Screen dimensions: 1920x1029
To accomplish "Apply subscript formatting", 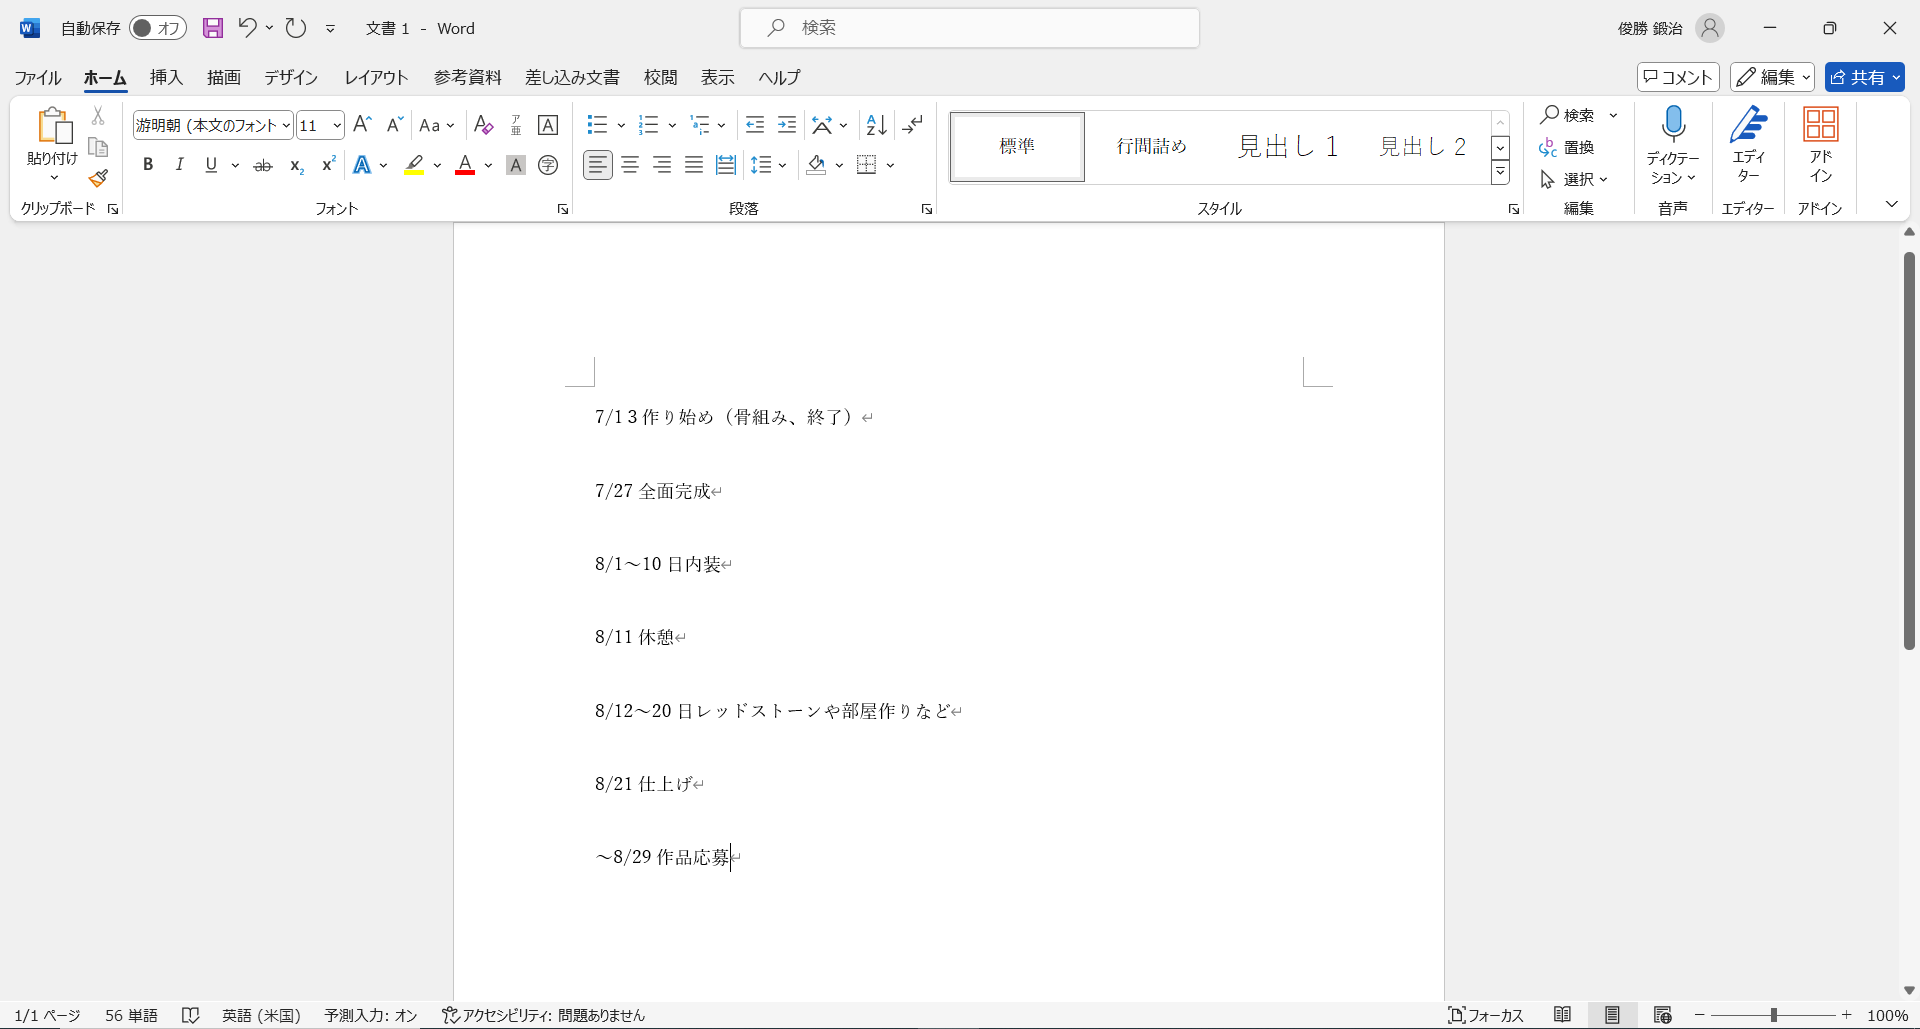I will [296, 165].
